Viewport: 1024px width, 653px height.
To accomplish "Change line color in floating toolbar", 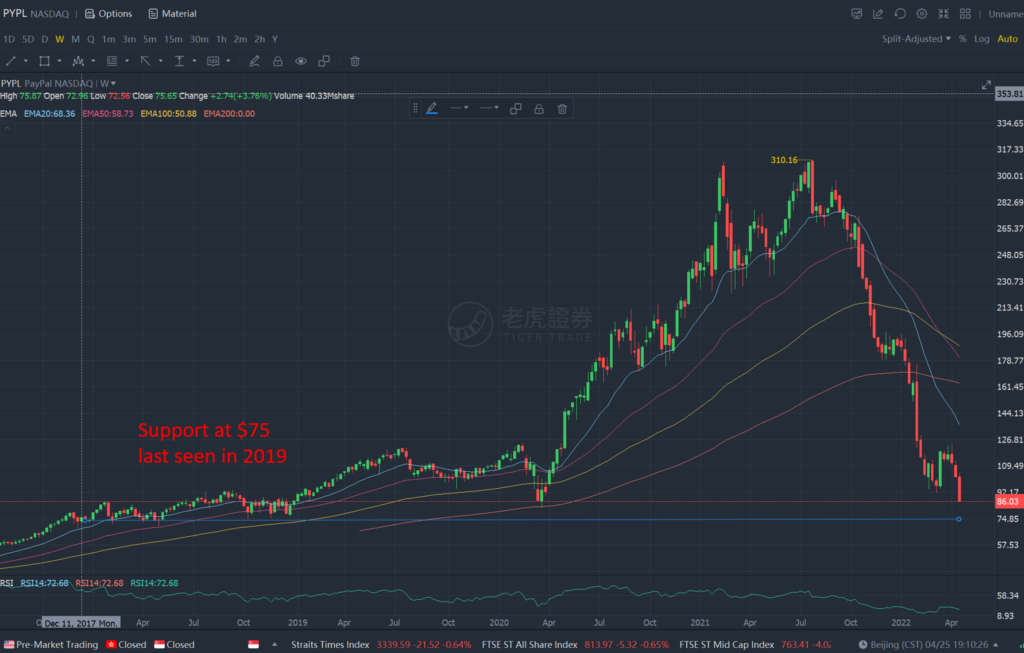I will [432, 108].
